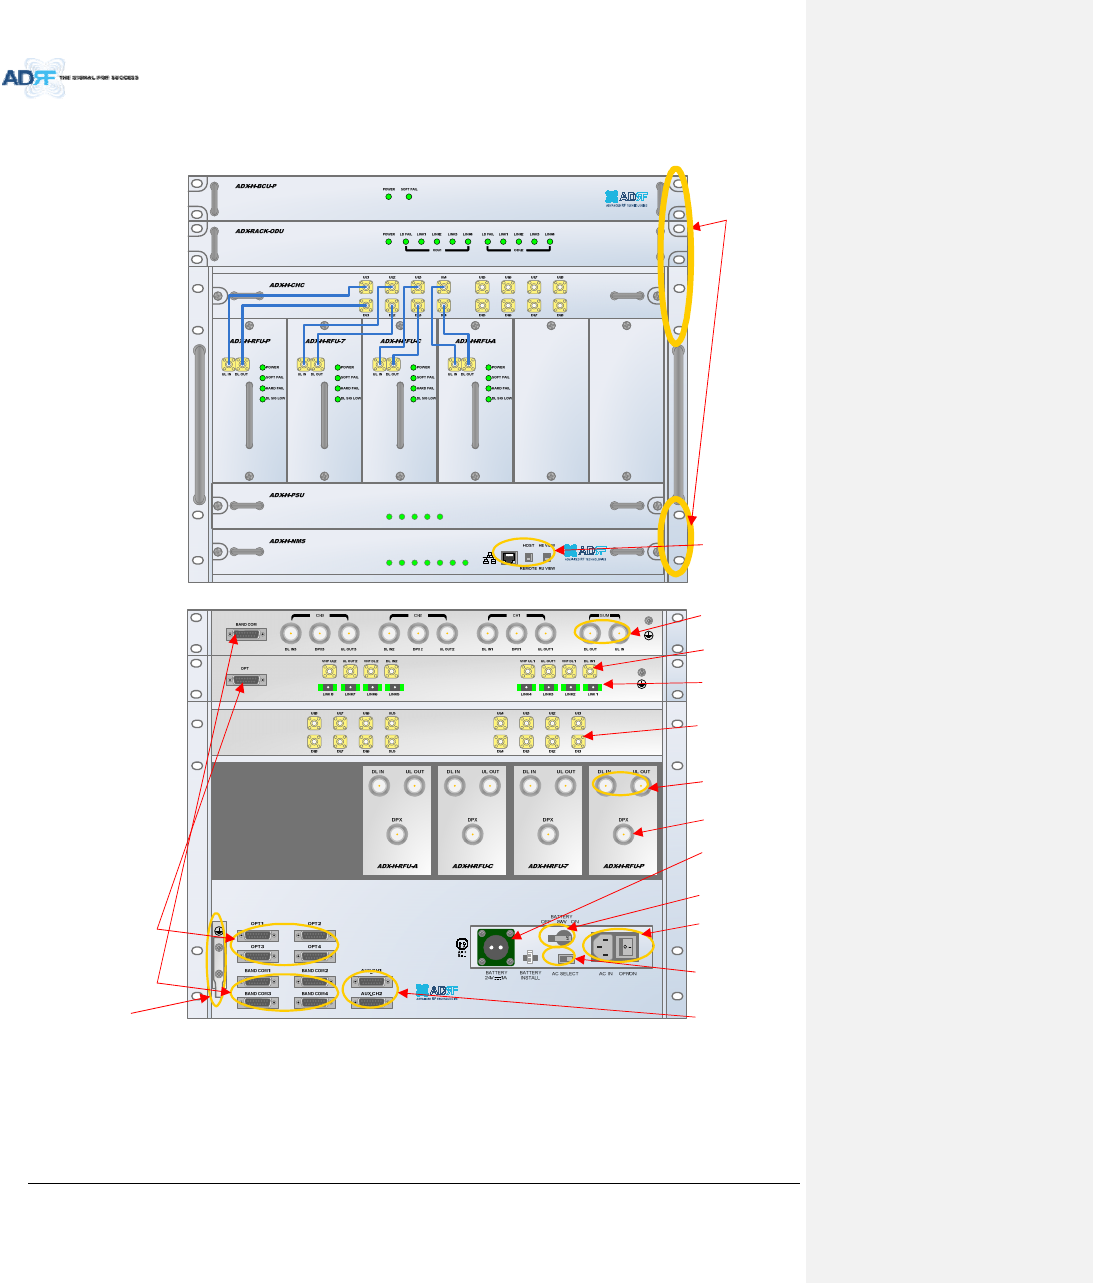Toggle the HE VIEW switch on the NMS module

[x=547, y=557]
